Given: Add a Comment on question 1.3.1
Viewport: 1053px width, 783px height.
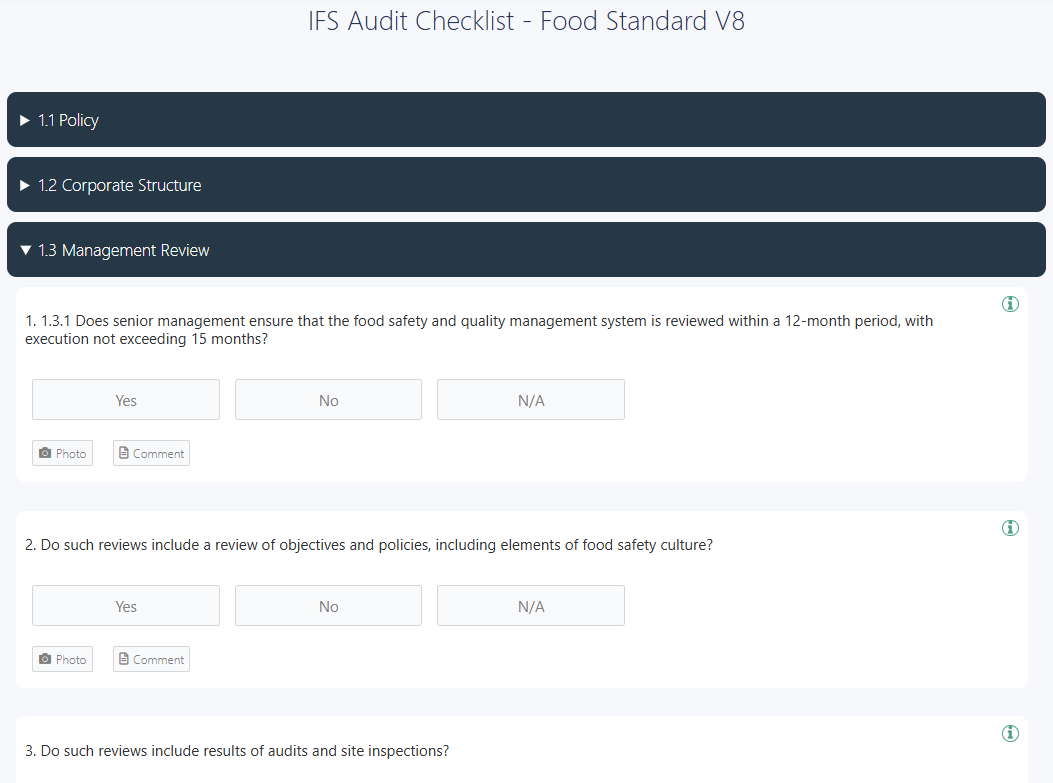Looking at the screenshot, I should pyautogui.click(x=151, y=452).
